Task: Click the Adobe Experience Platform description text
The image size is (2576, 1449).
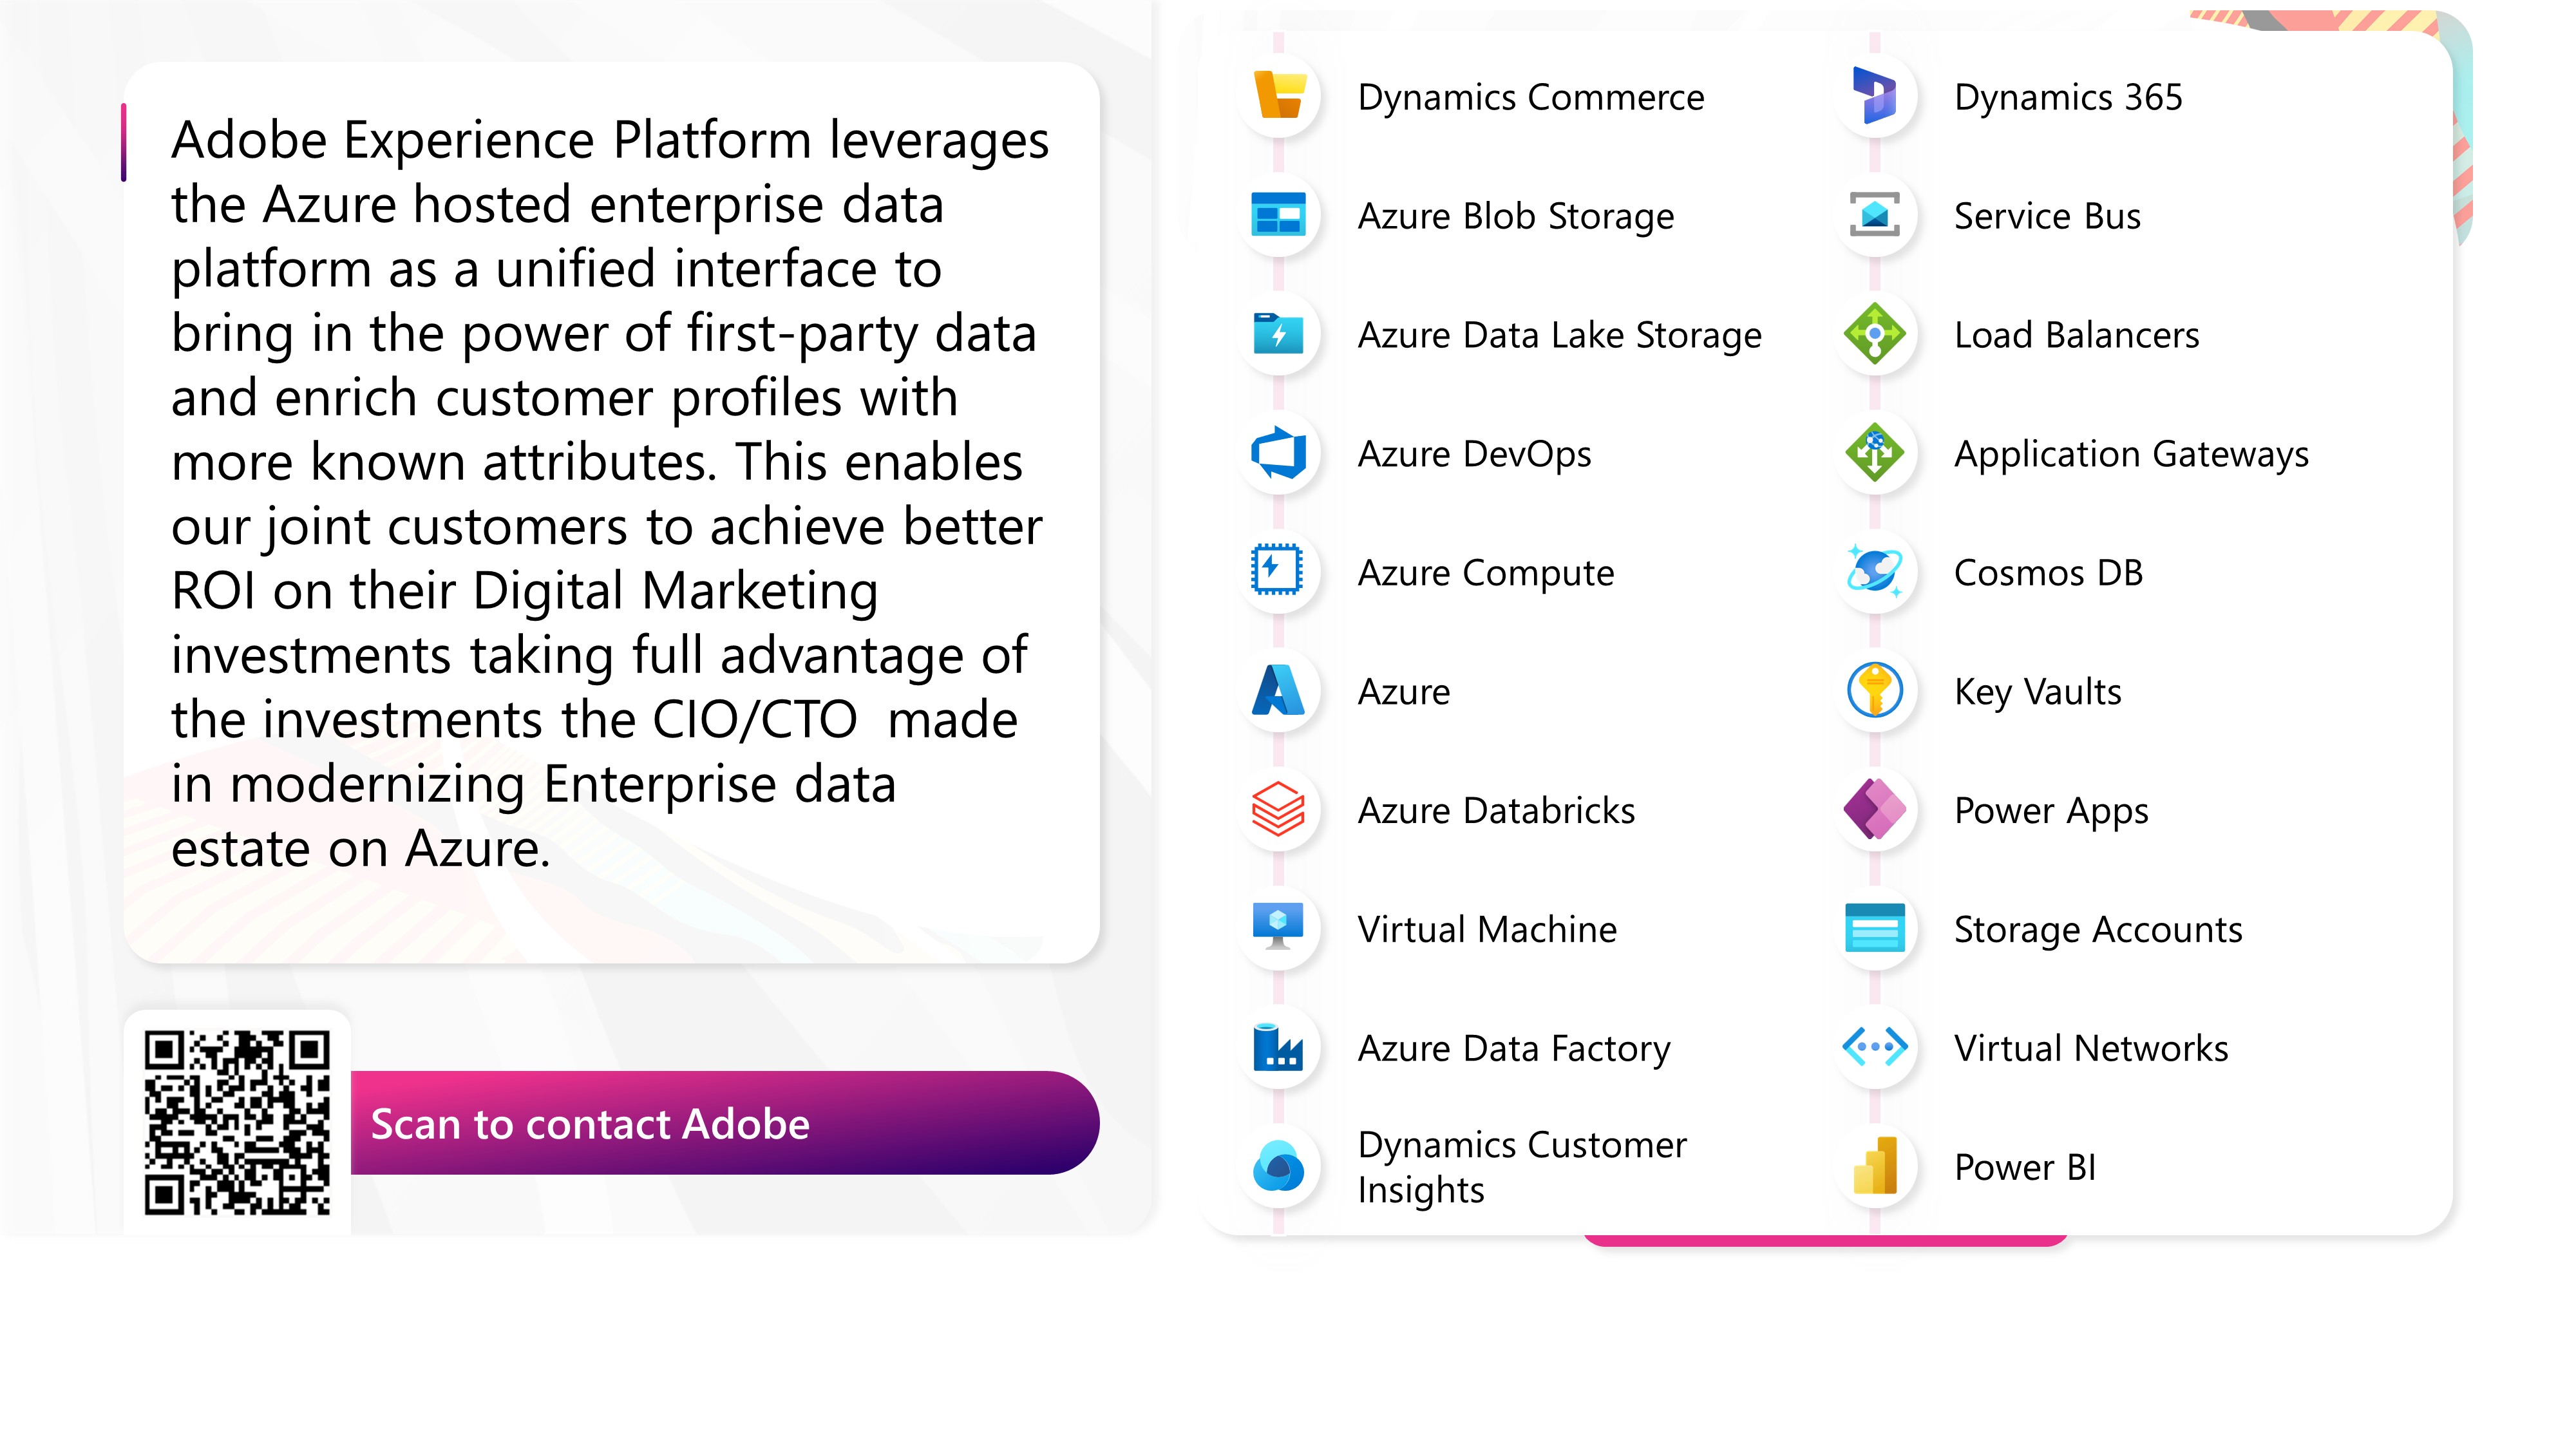Action: tap(610, 493)
